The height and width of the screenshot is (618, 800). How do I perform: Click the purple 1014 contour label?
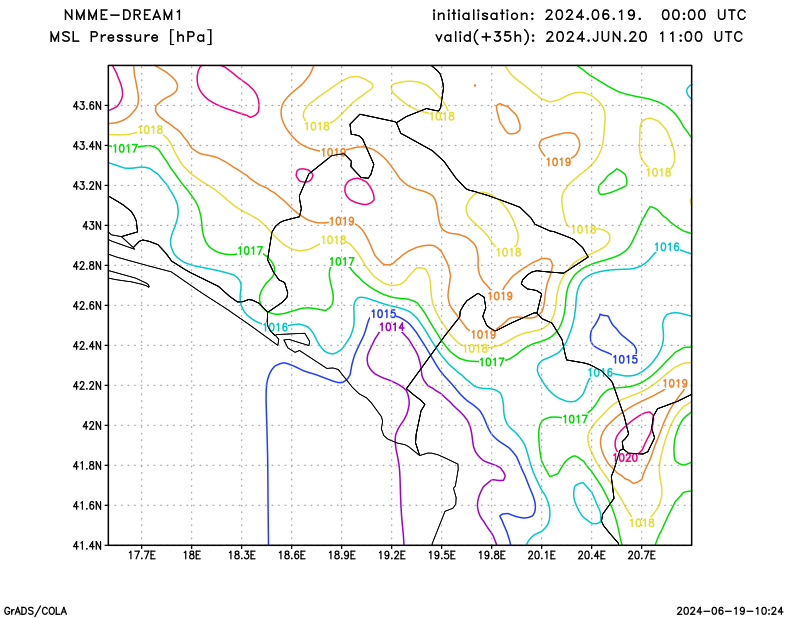click(392, 327)
